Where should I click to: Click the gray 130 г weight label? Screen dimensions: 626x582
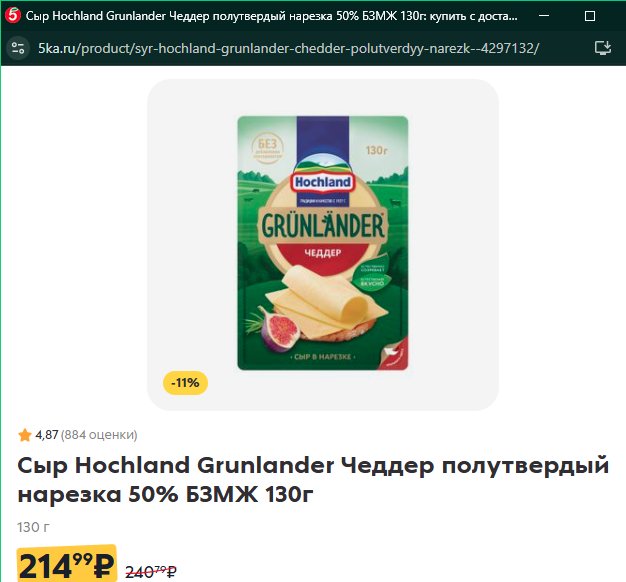coord(34,527)
